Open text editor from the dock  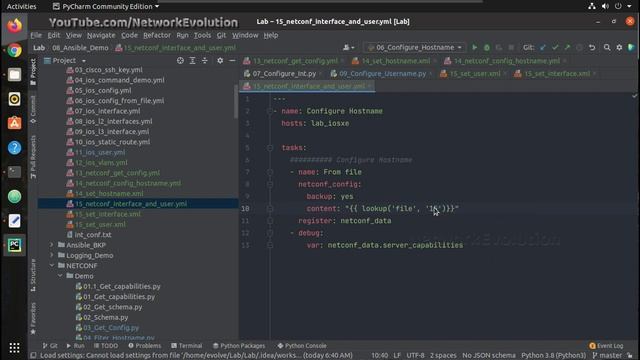pos(14,221)
